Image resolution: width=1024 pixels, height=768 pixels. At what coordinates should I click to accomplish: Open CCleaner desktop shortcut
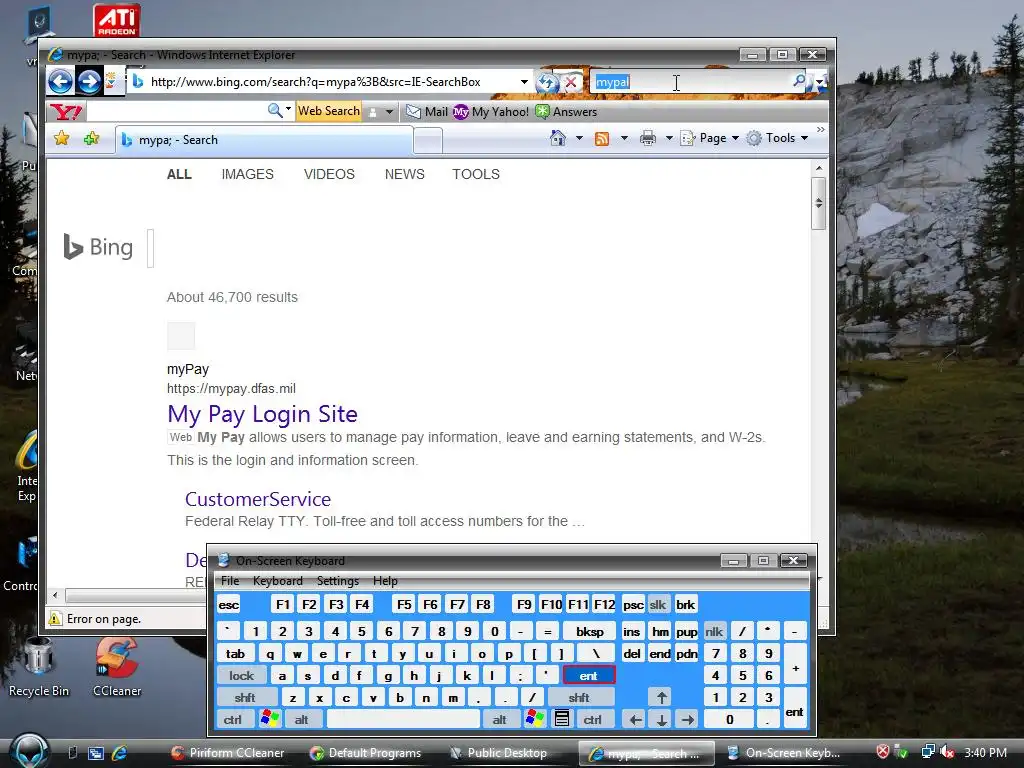117,667
